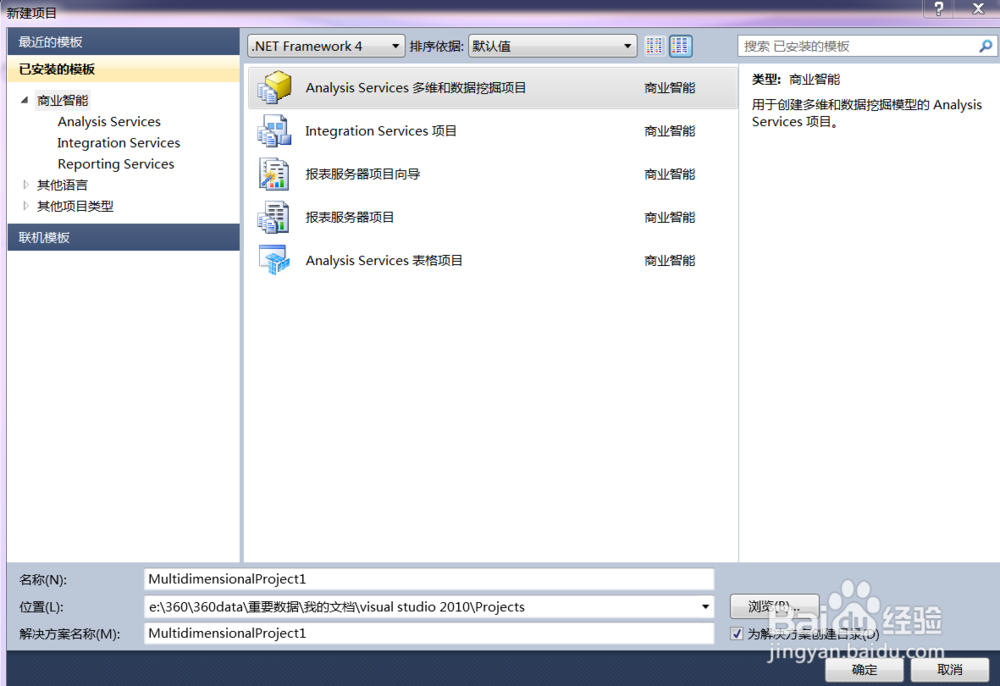1000x686 pixels.
Task: Collapse the 商业智能 tree node
Action: pyautogui.click(x=24, y=100)
